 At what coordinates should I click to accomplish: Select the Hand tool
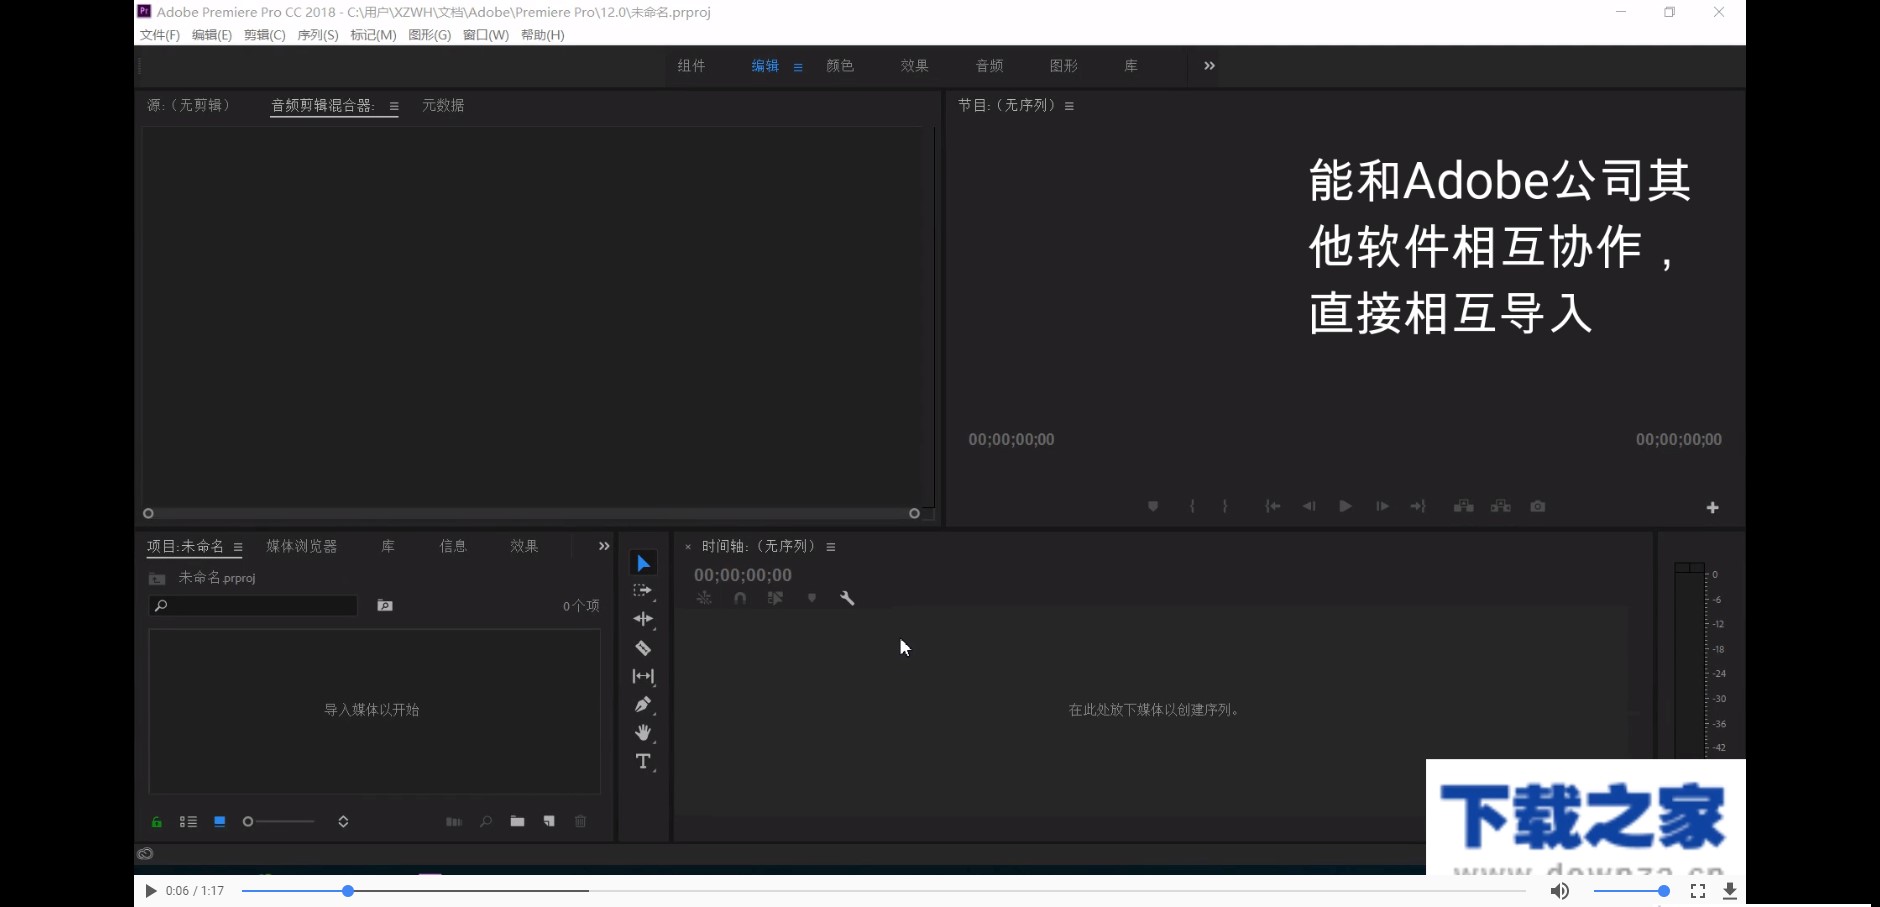[644, 732]
